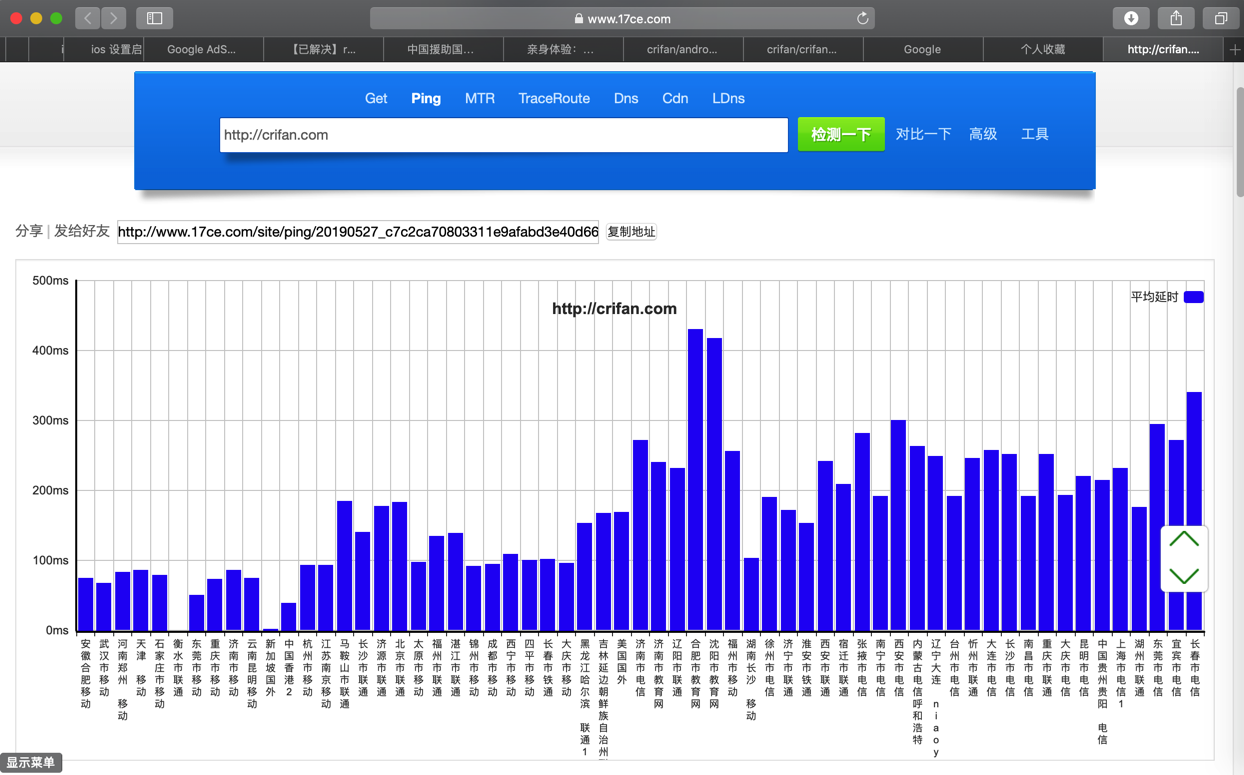Click the green scroll-up chevron
This screenshot has width=1244, height=775.
(1184, 540)
